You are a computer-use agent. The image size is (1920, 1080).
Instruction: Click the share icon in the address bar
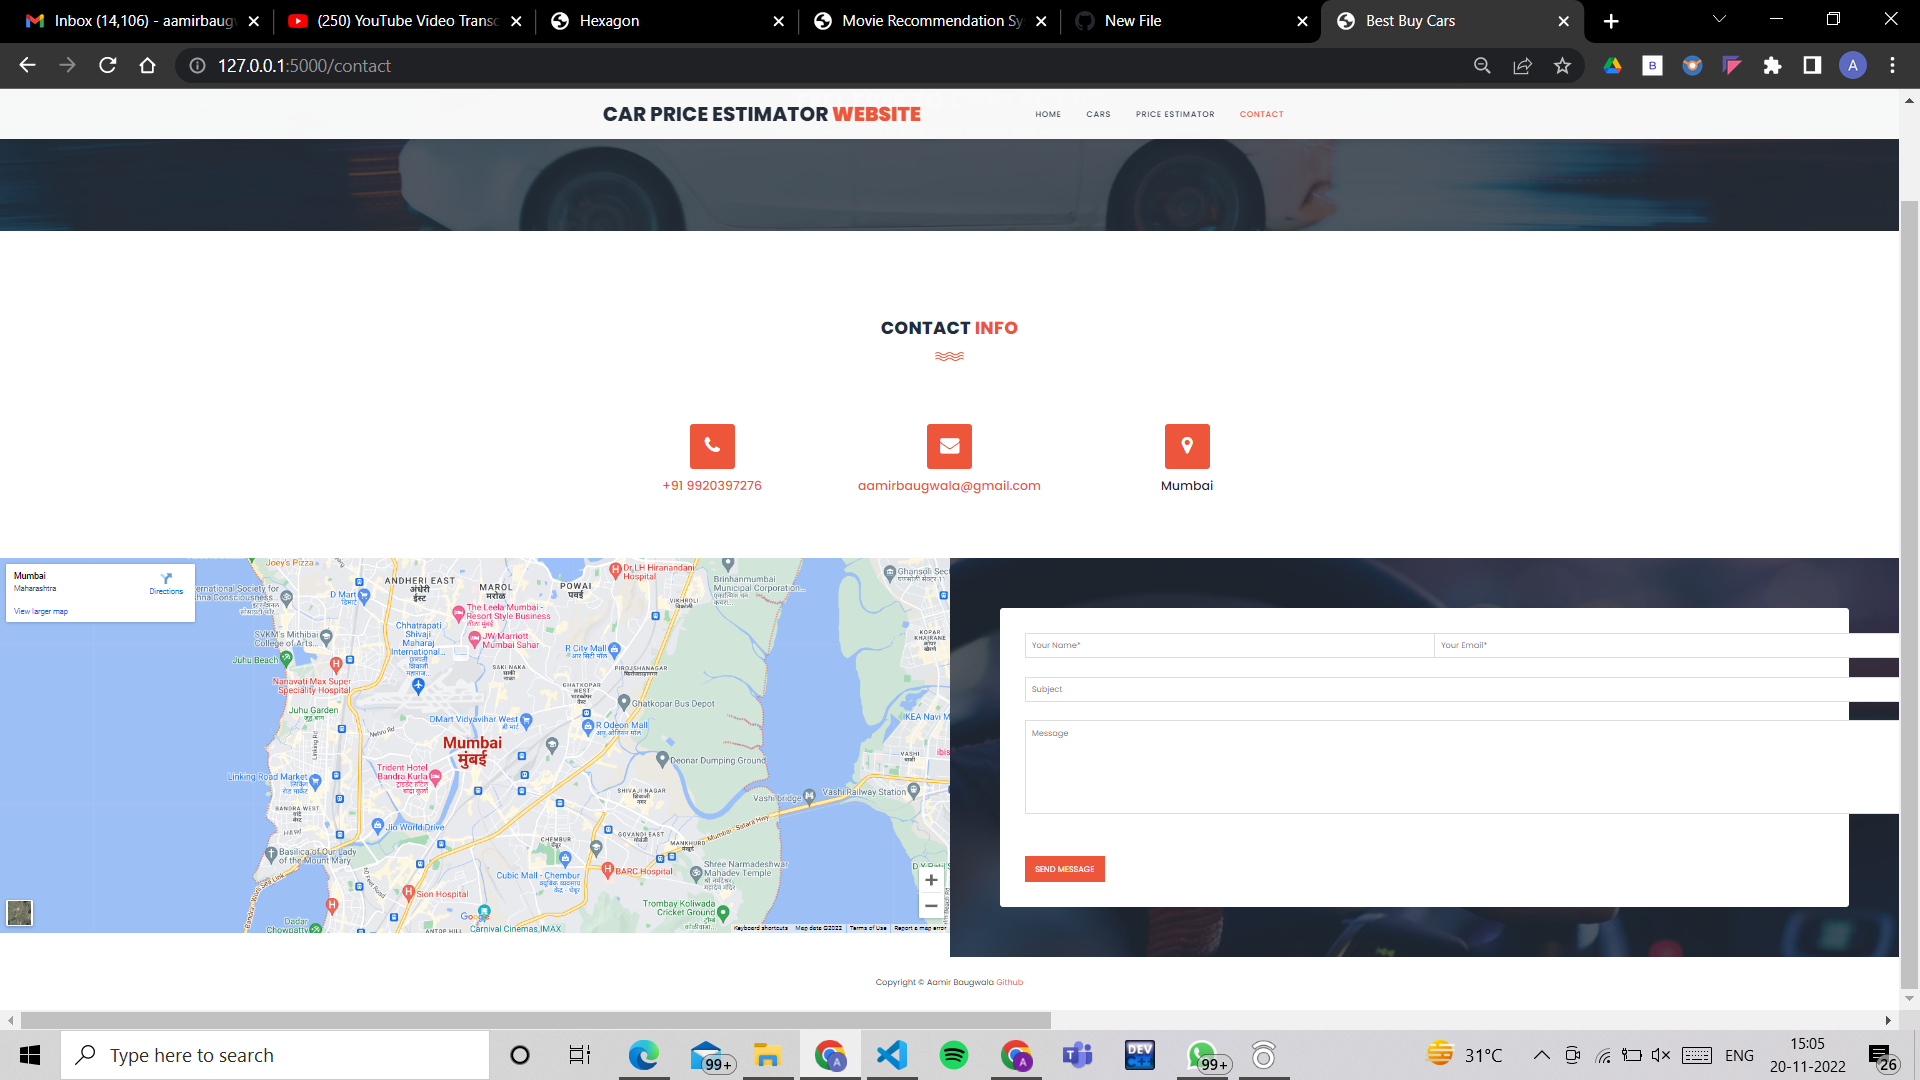(1522, 66)
